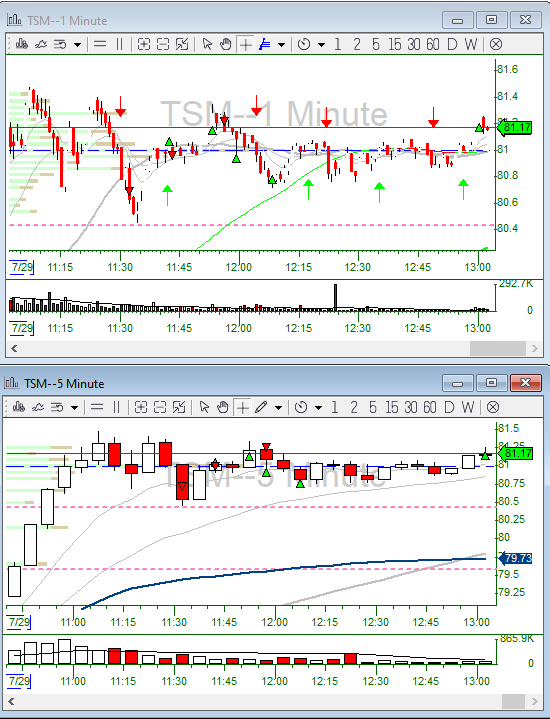The height and width of the screenshot is (719, 550).
Task: Click the 81.17 green price marker on 5 Minute chart
Action: pyautogui.click(x=515, y=454)
